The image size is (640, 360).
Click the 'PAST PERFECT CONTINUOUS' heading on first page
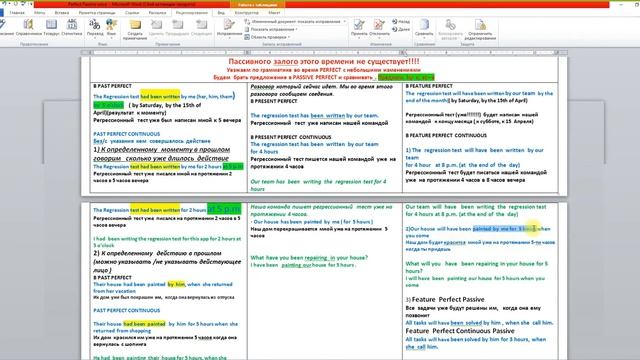point(127,134)
